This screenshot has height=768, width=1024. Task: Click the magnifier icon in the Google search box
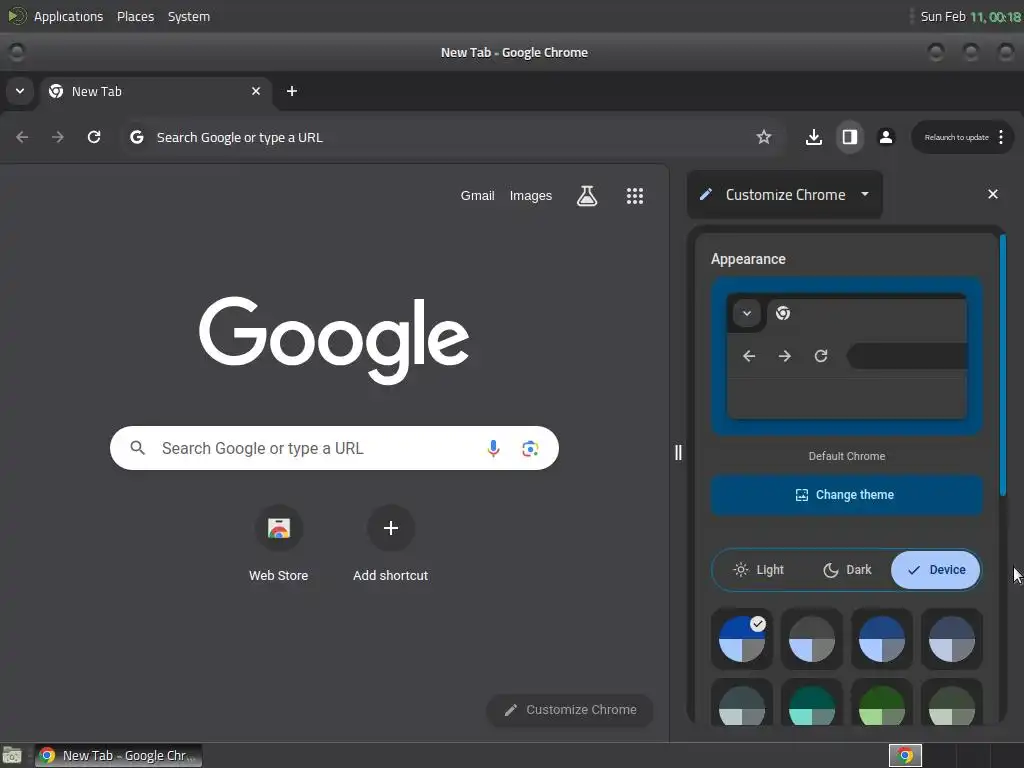138,448
